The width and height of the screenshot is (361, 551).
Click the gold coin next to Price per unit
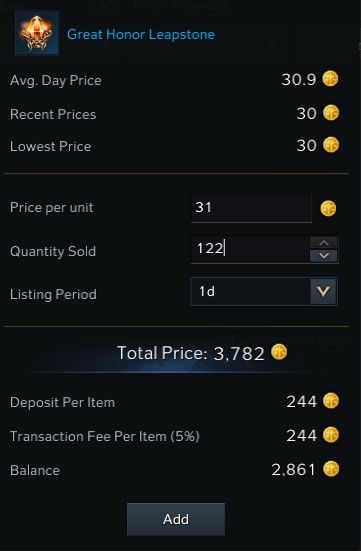click(328, 208)
